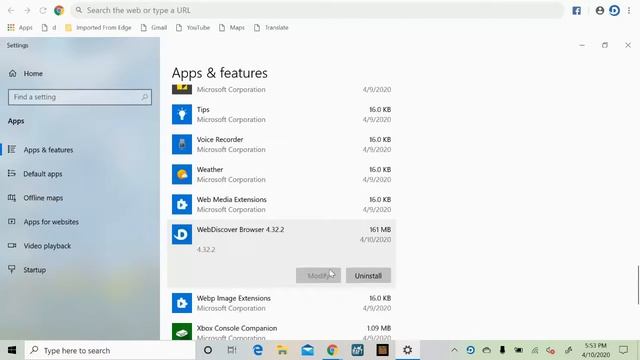Viewport: 640px width, 360px height.
Task: Focus the Find a setting box
Action: 80,97
